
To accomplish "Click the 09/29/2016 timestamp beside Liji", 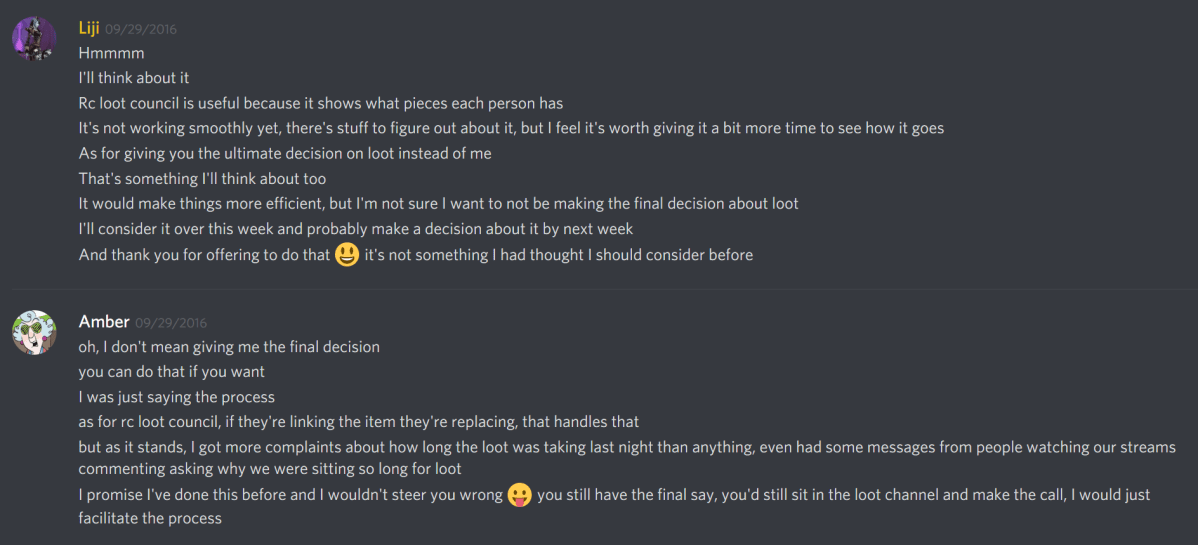I will pyautogui.click(x=141, y=29).
